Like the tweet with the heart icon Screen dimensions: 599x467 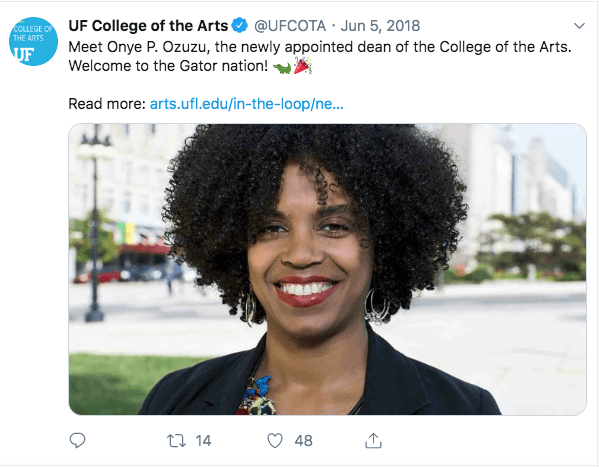pos(275,441)
